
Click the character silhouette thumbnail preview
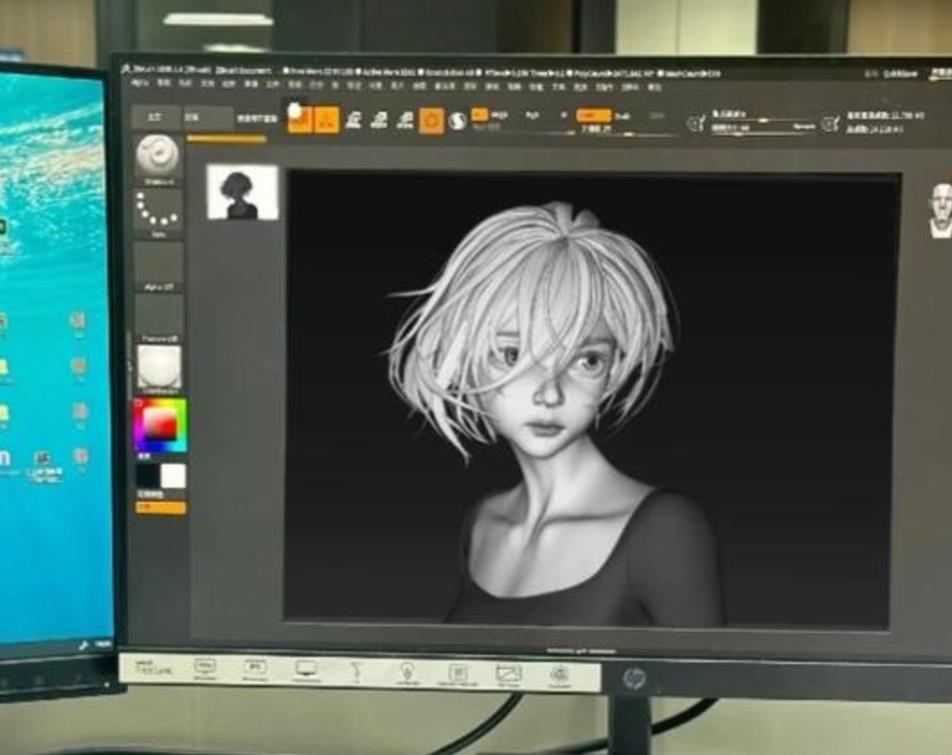click(242, 192)
